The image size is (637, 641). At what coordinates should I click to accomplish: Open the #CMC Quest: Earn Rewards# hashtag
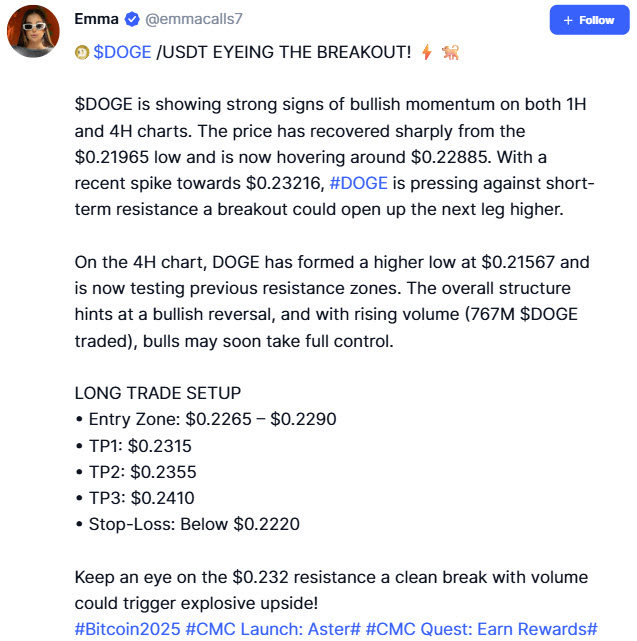click(x=482, y=629)
